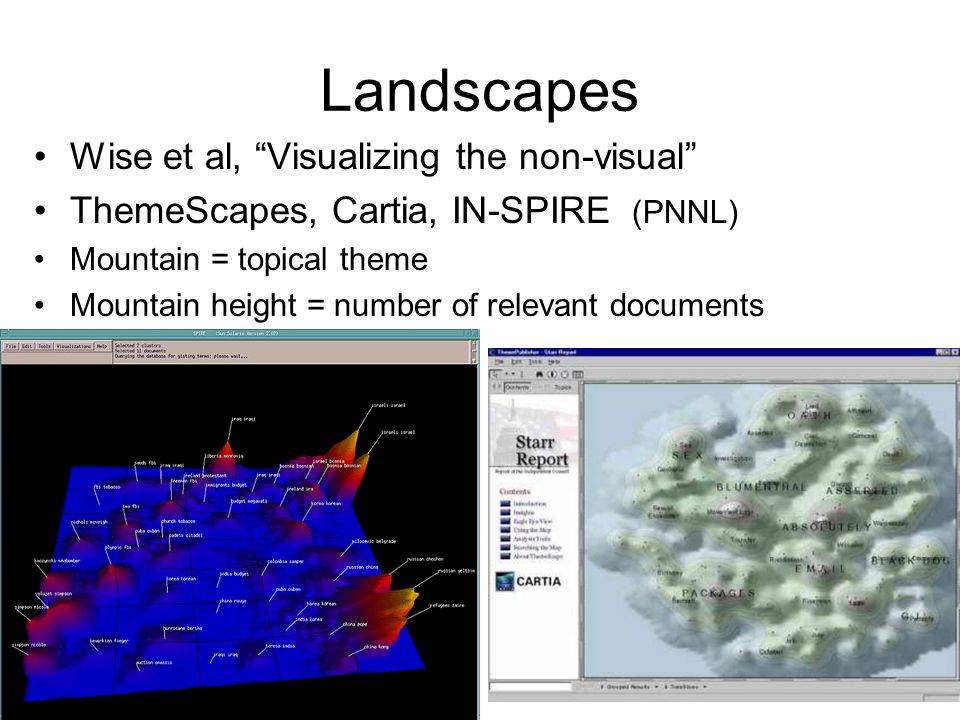The image size is (960, 720).
Task: Select the PACKAGES region label on the map
Action: tap(718, 593)
